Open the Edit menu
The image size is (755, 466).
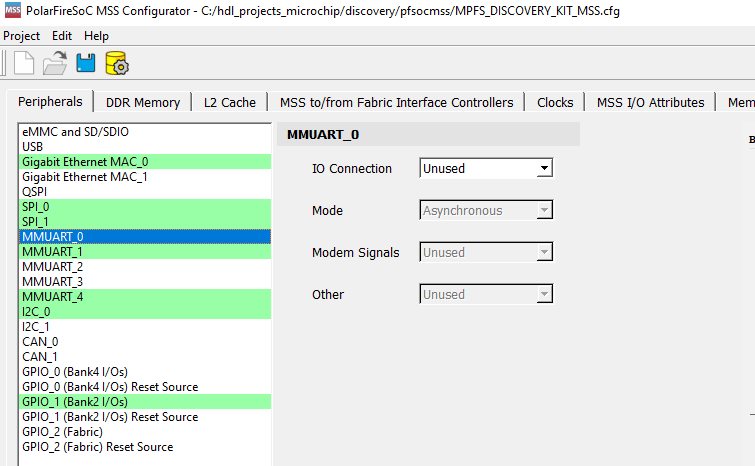(x=62, y=36)
